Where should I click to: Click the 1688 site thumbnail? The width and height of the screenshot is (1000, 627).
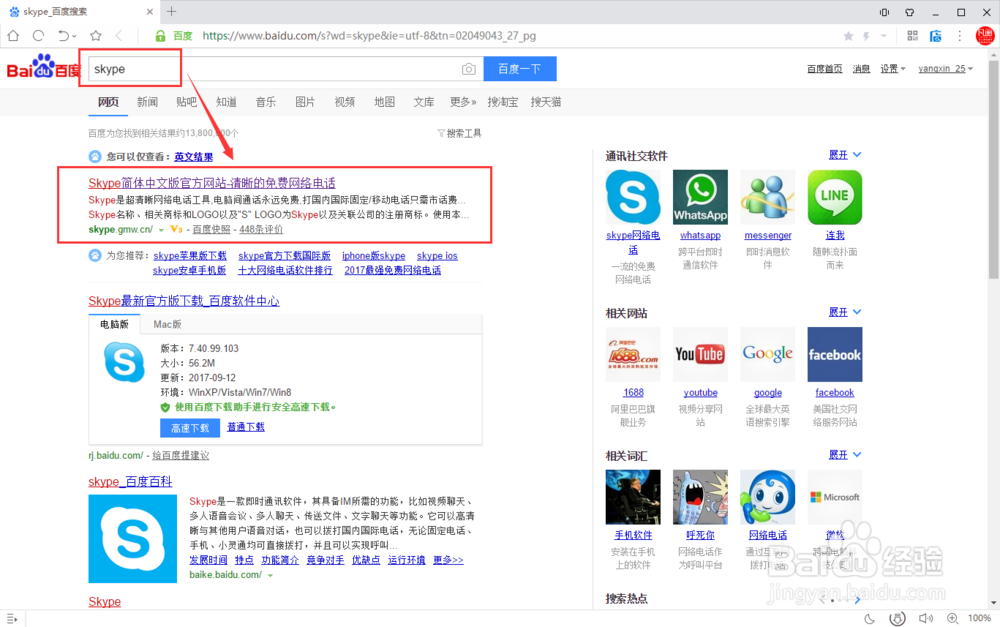click(633, 355)
